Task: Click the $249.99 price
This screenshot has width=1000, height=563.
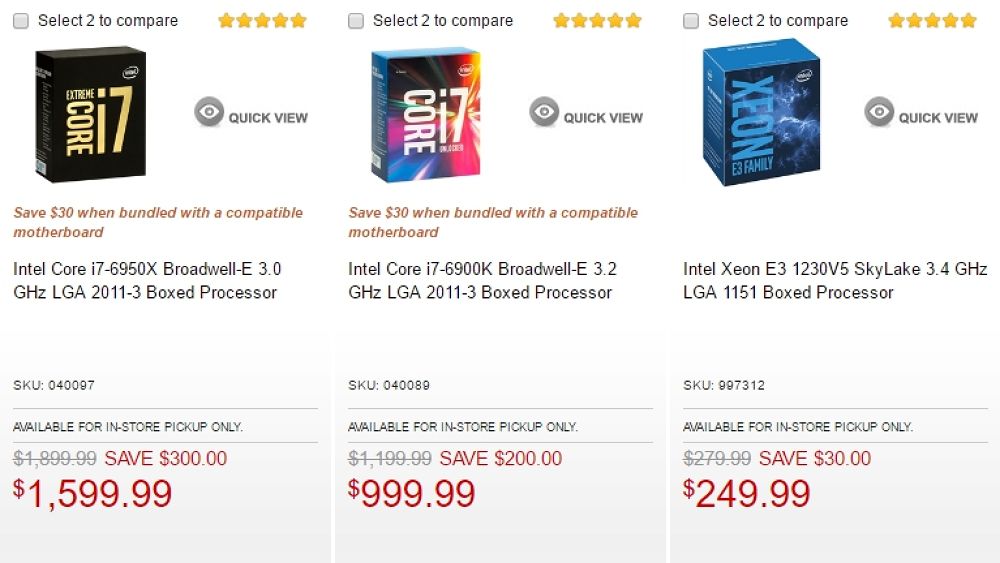Action: 747,493
